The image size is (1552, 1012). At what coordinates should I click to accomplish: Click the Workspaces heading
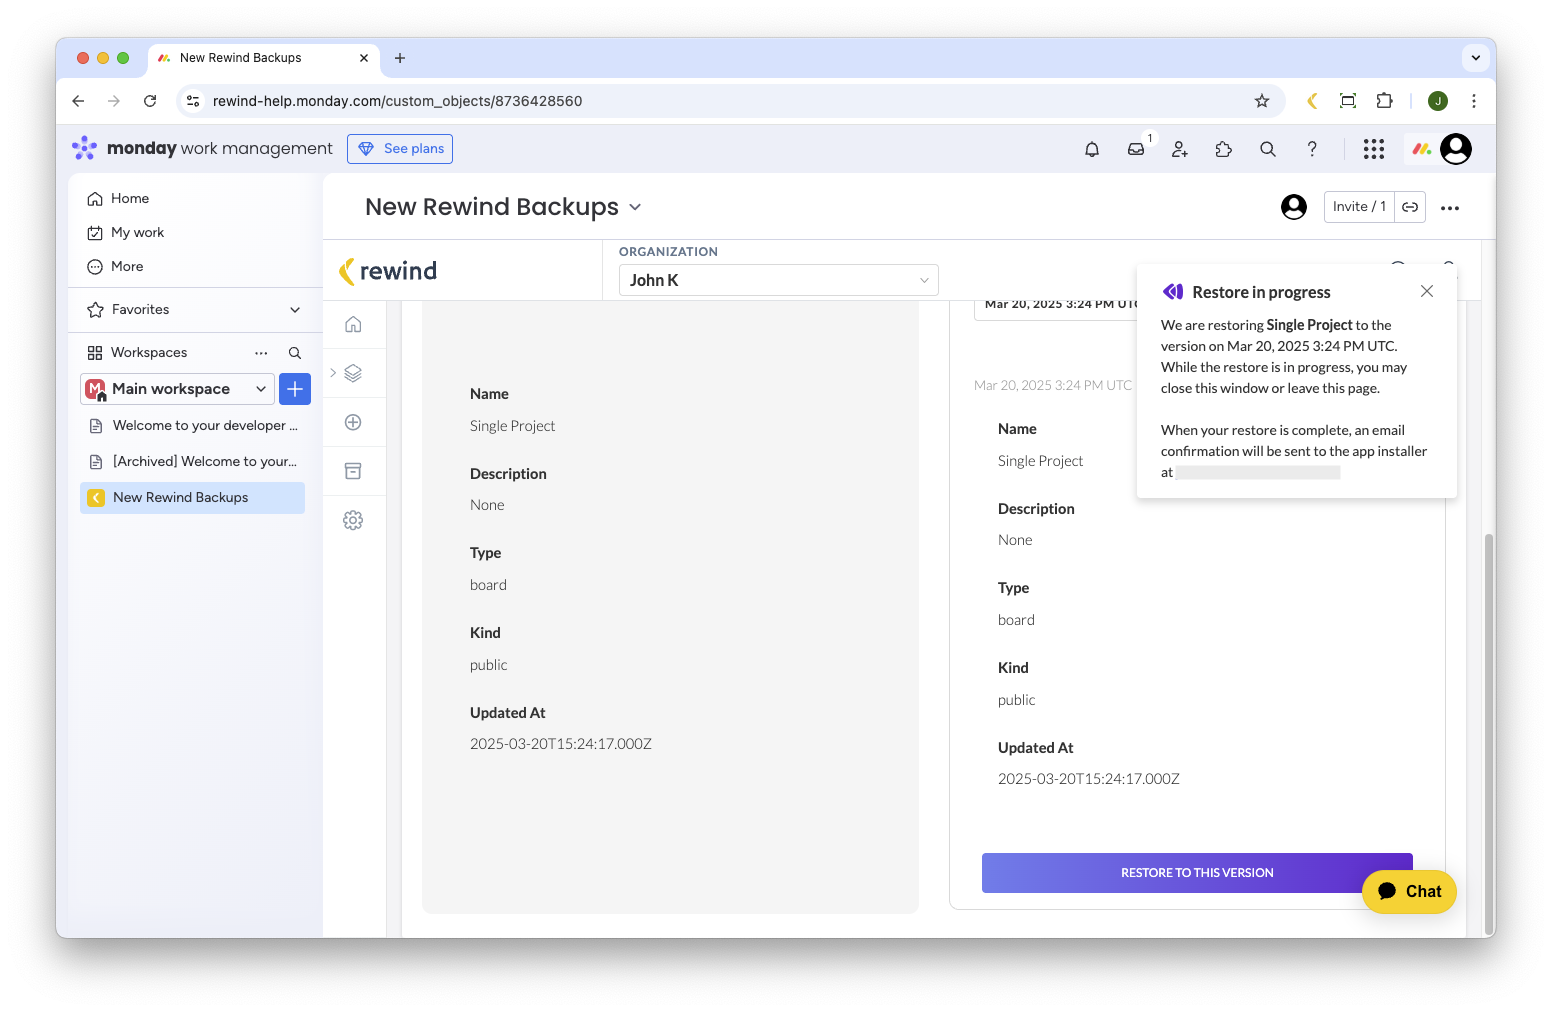point(149,353)
